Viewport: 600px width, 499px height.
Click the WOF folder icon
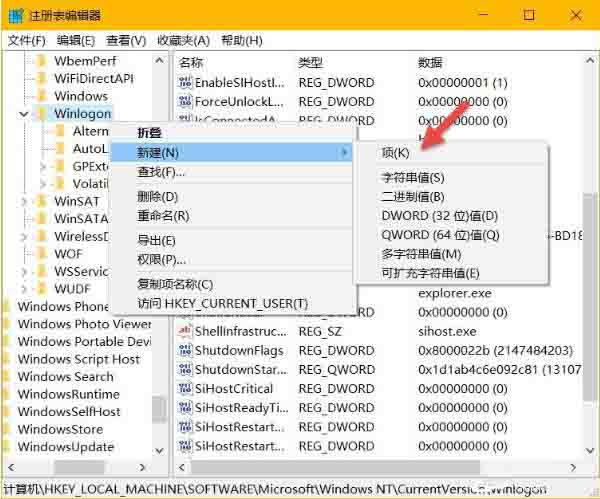pyautogui.click(x=42, y=254)
